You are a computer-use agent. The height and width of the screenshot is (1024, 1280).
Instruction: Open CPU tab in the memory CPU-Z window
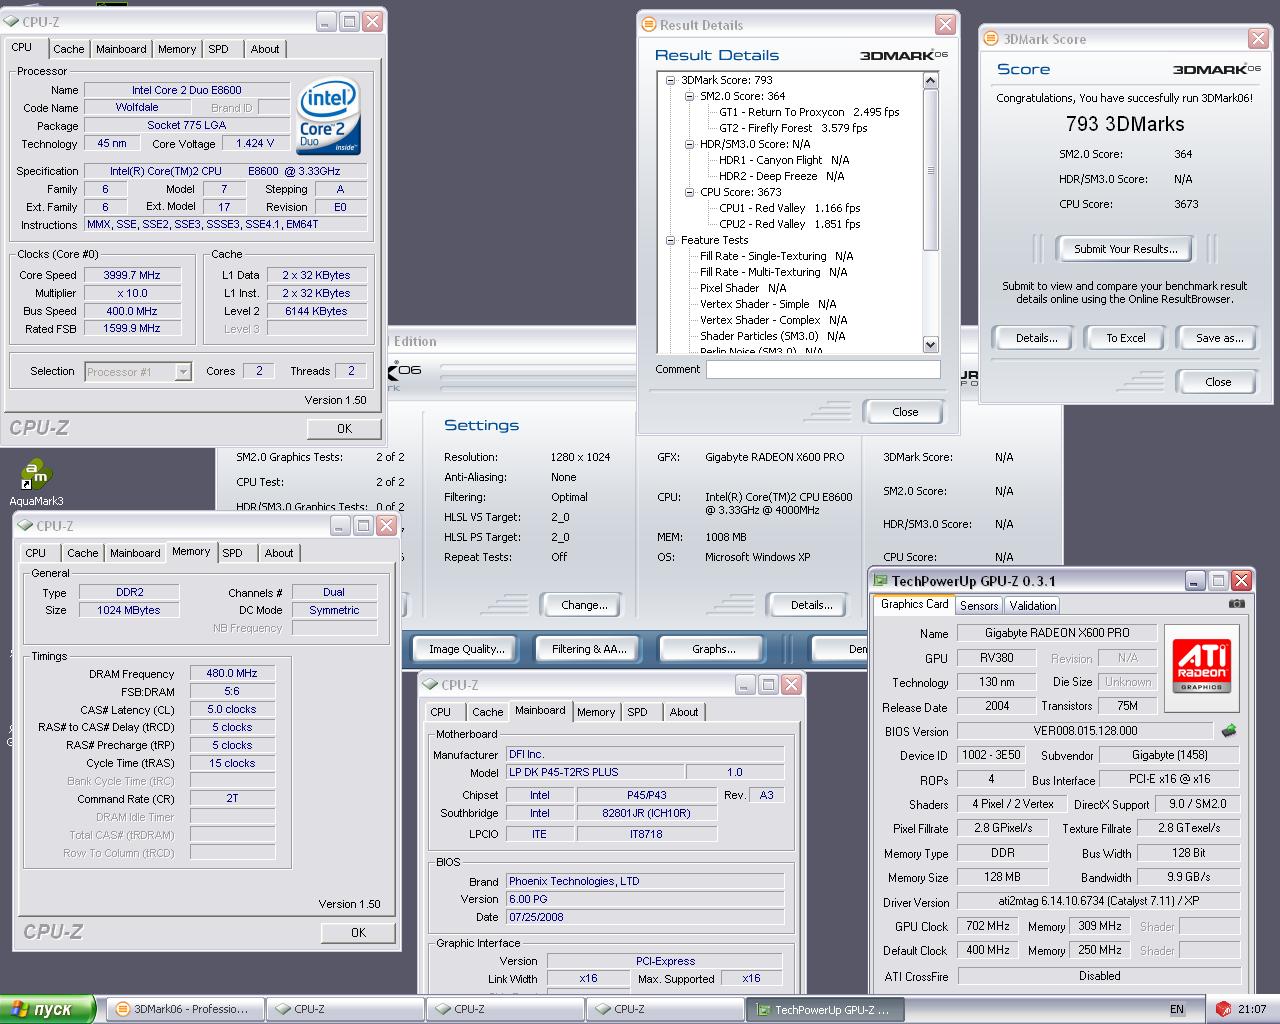[36, 553]
